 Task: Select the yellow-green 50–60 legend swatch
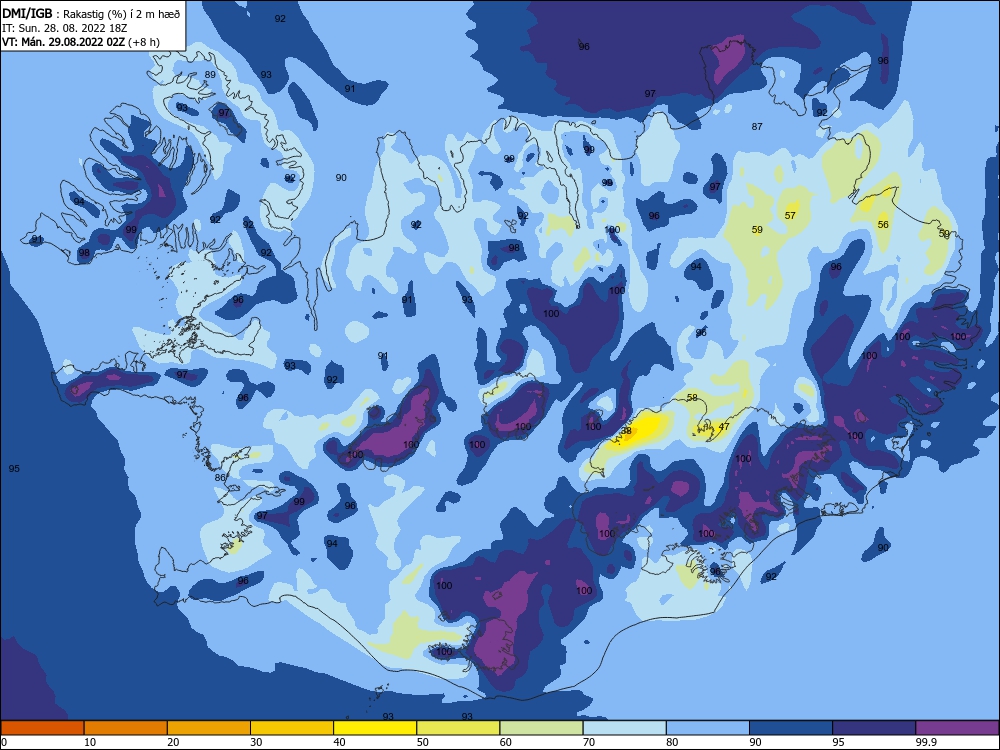(459, 728)
